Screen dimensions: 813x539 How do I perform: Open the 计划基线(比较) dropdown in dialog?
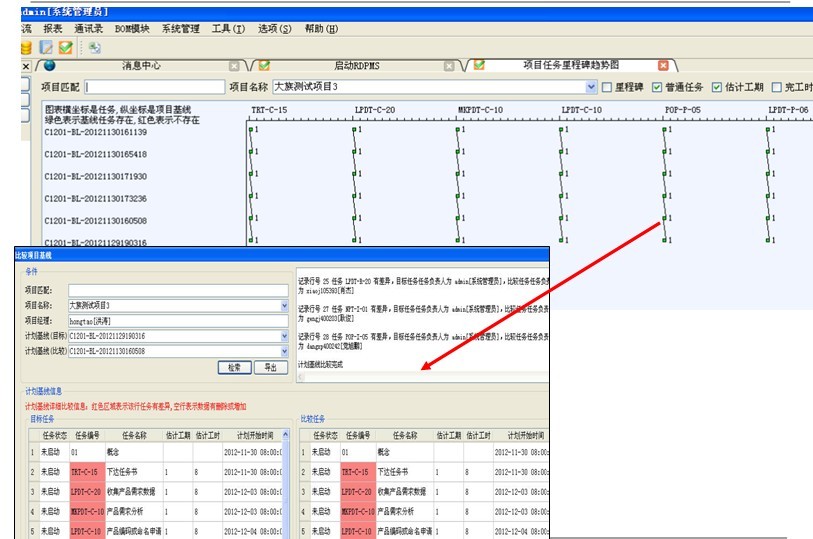pos(284,352)
